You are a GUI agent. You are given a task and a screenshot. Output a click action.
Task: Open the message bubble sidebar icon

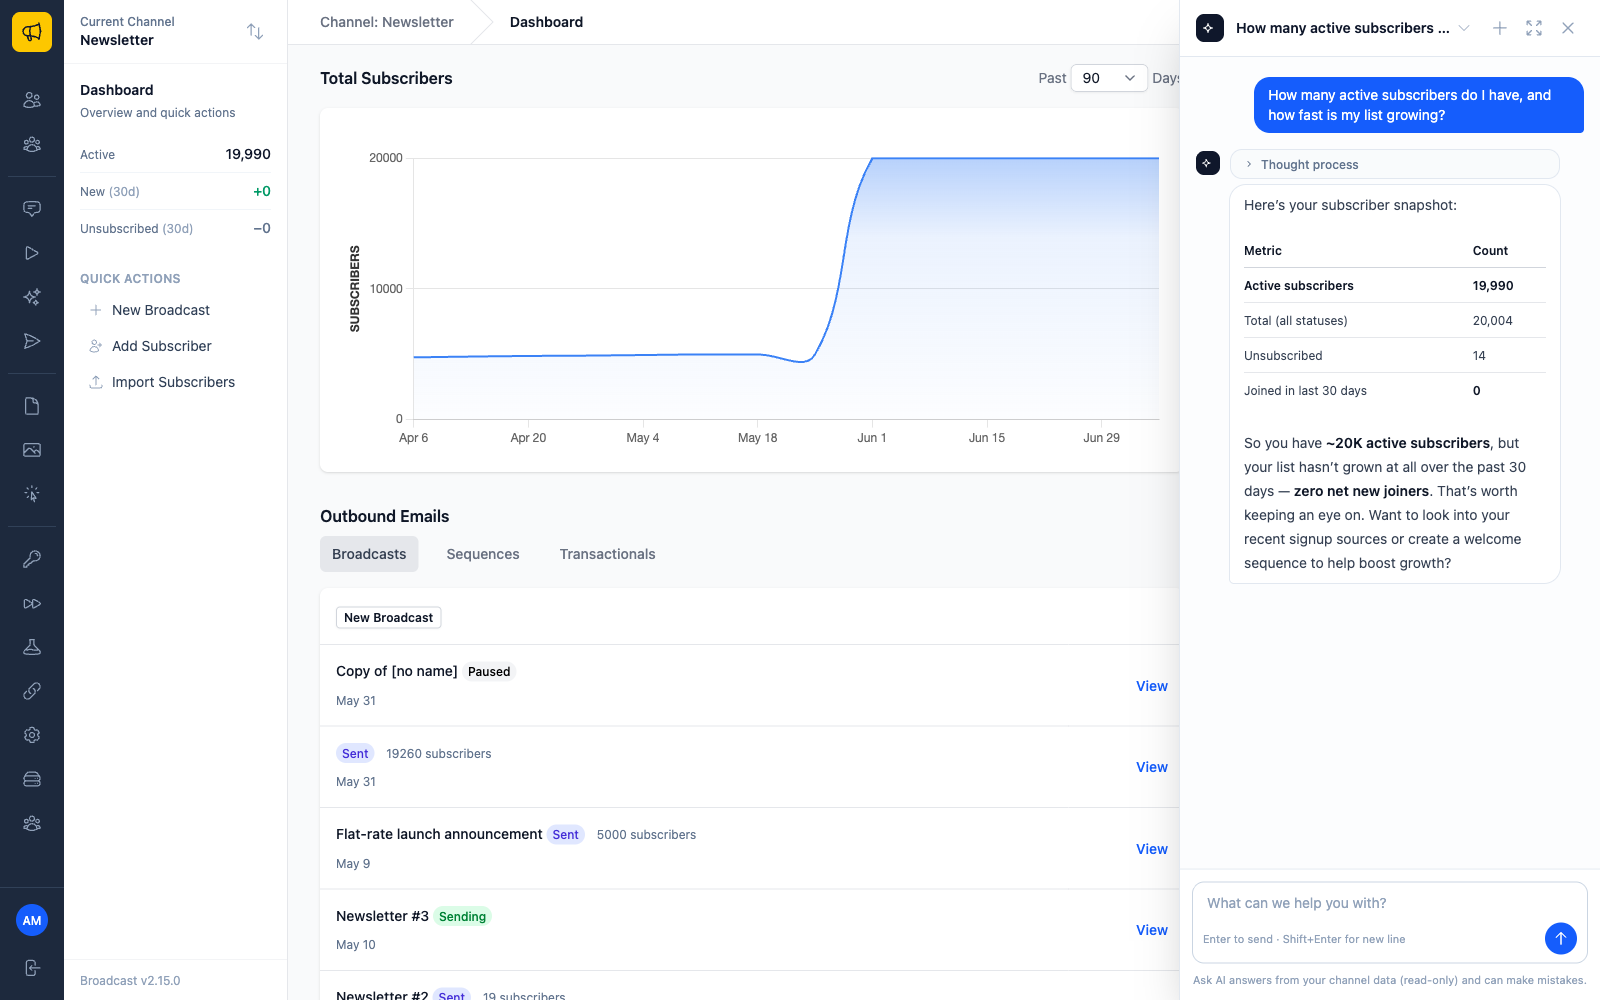pyautogui.click(x=32, y=209)
